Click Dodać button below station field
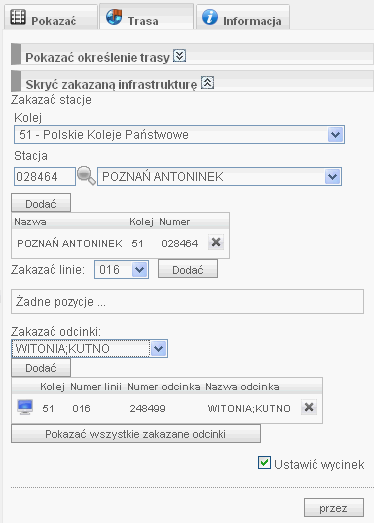Viewport: 374px width, 523px height. 41,203
